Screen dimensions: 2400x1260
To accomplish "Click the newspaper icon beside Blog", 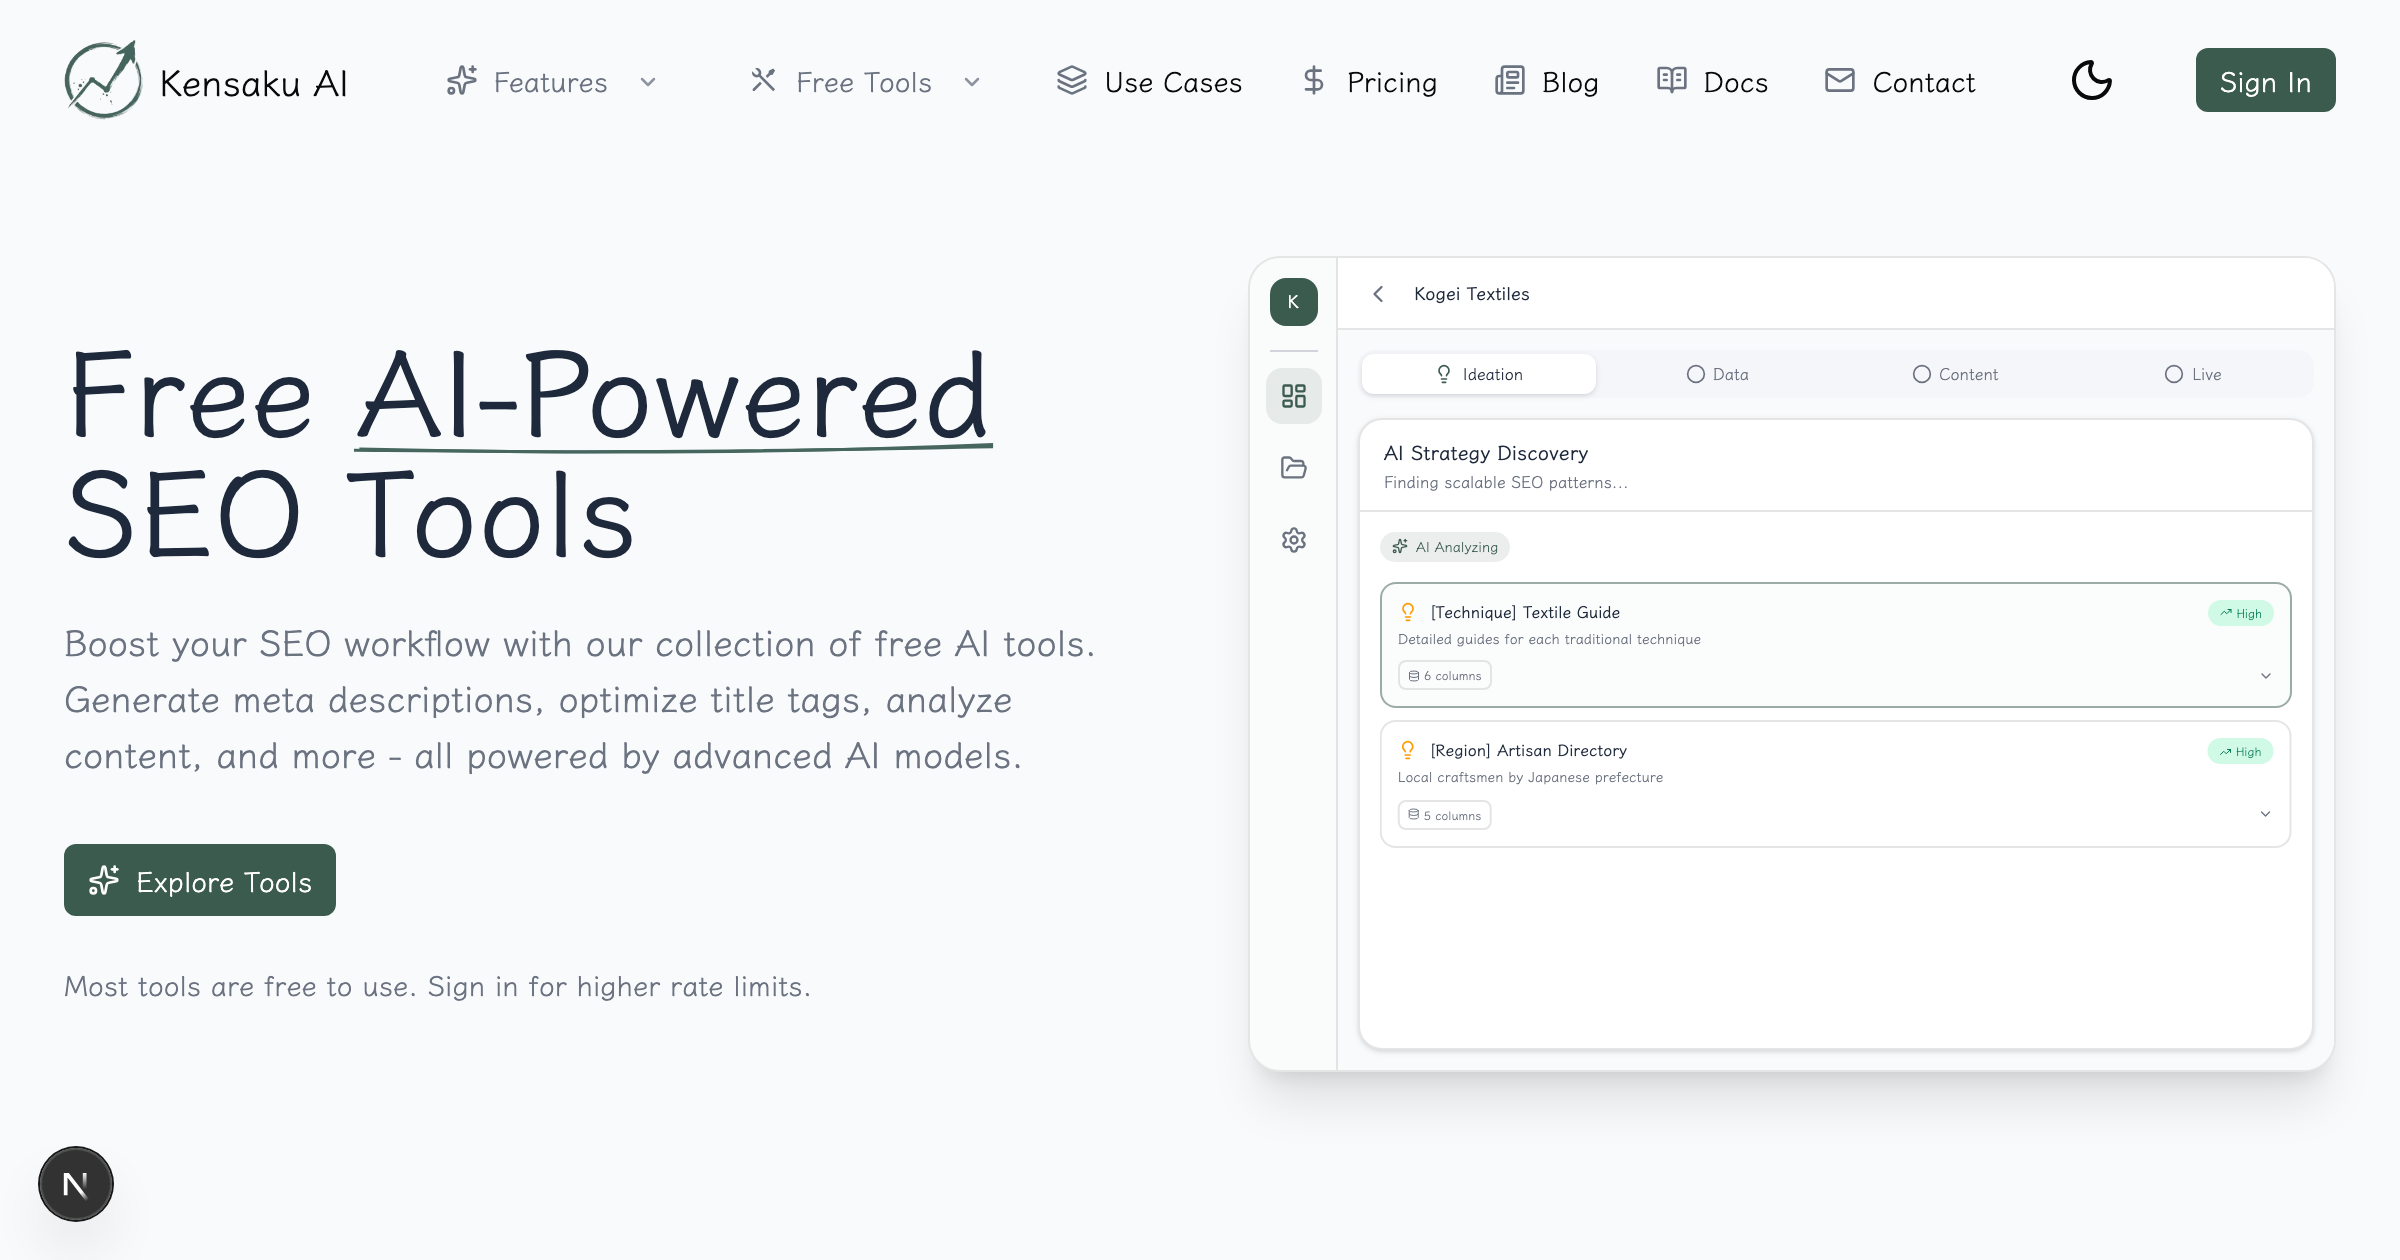I will pos(1510,80).
